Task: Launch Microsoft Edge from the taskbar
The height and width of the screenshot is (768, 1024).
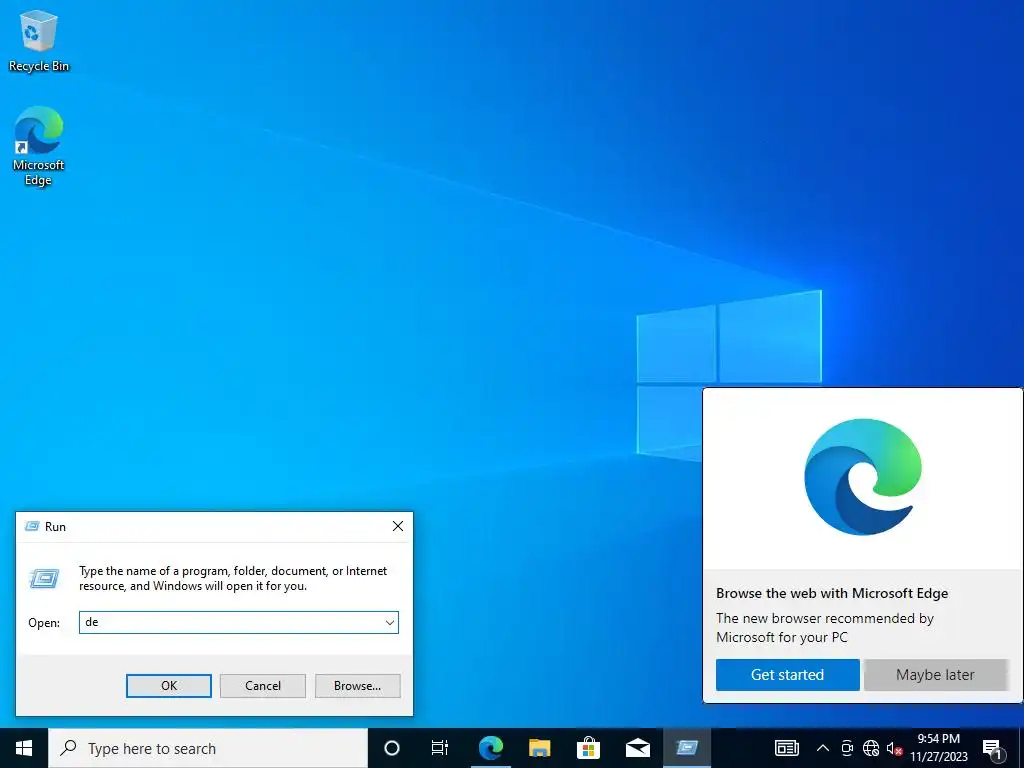Action: (x=490, y=748)
